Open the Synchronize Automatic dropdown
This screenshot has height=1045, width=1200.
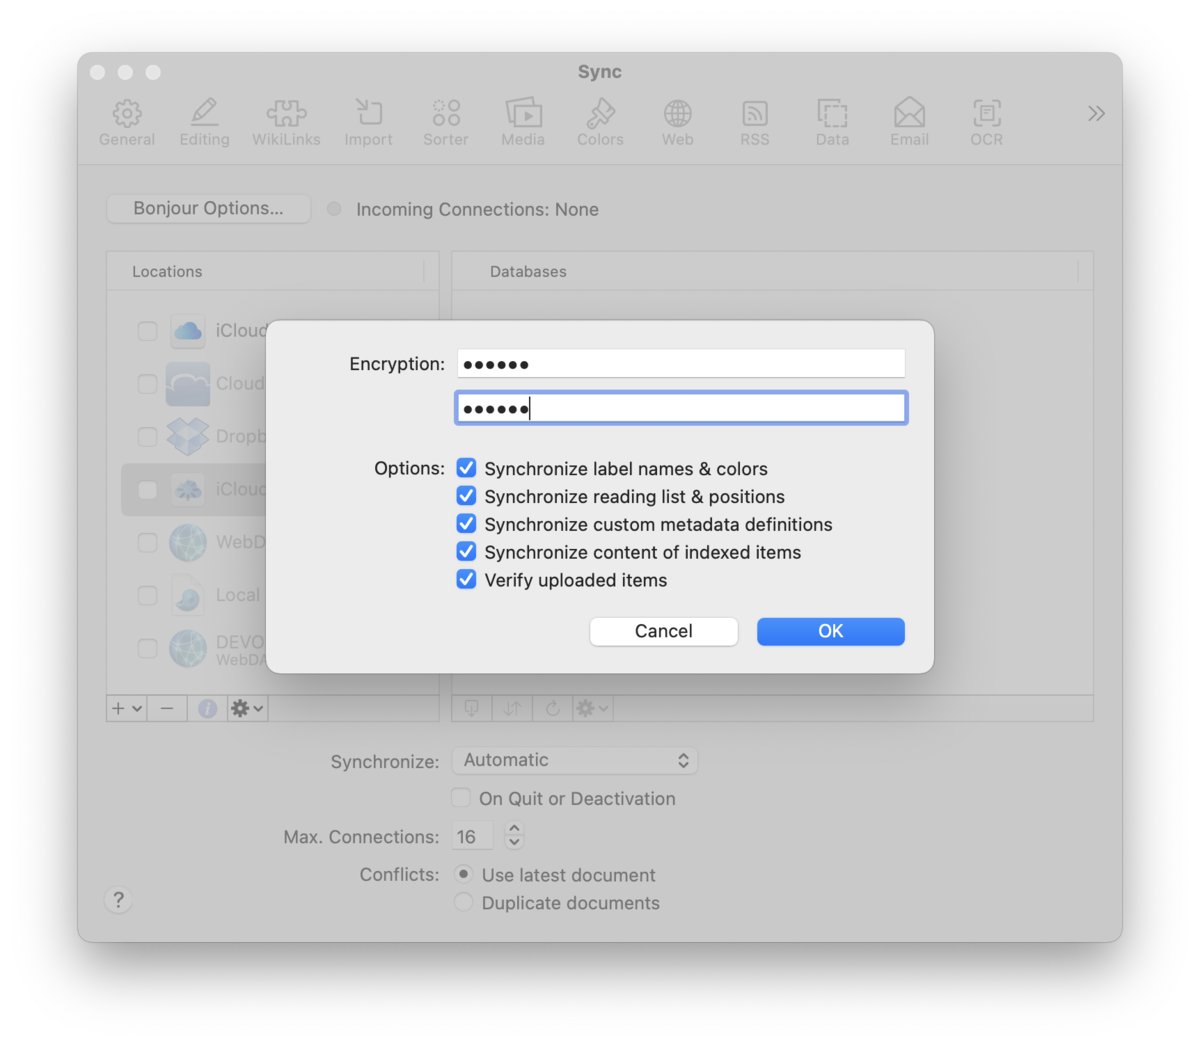pos(574,760)
